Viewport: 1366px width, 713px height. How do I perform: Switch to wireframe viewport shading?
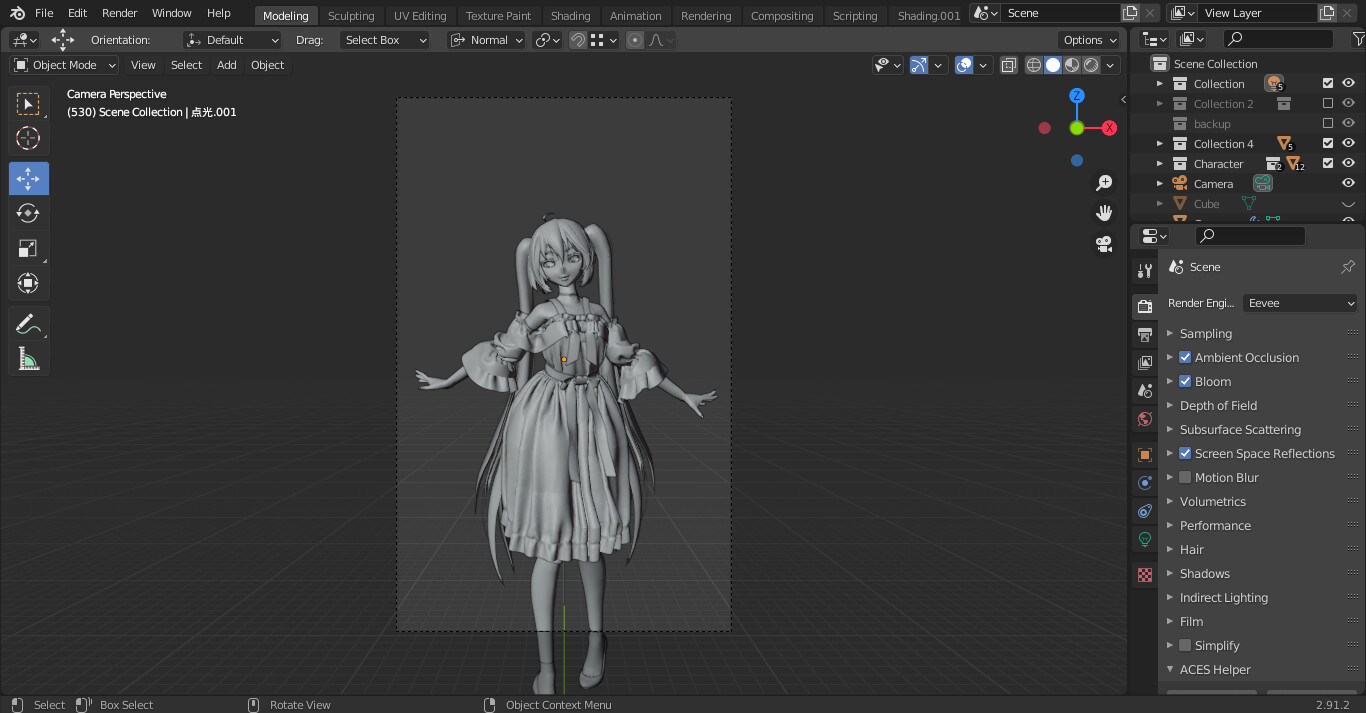(x=1034, y=65)
